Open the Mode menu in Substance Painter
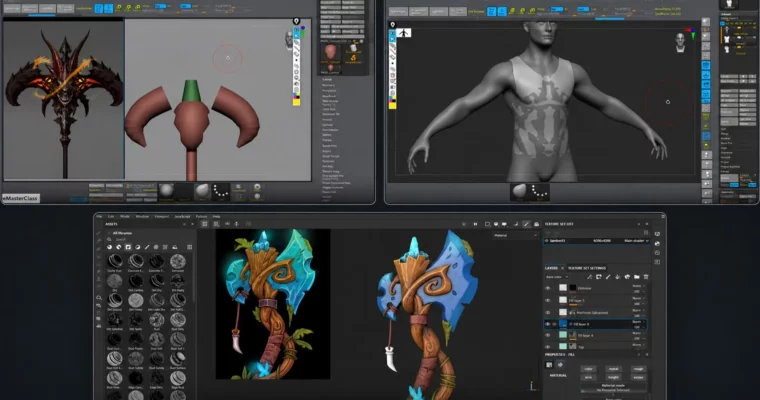The width and height of the screenshot is (760, 400). point(125,216)
